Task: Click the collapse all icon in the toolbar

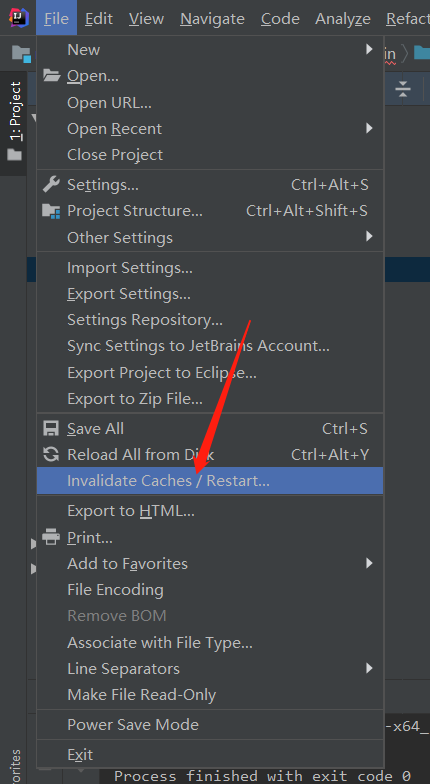Action: coord(402,89)
